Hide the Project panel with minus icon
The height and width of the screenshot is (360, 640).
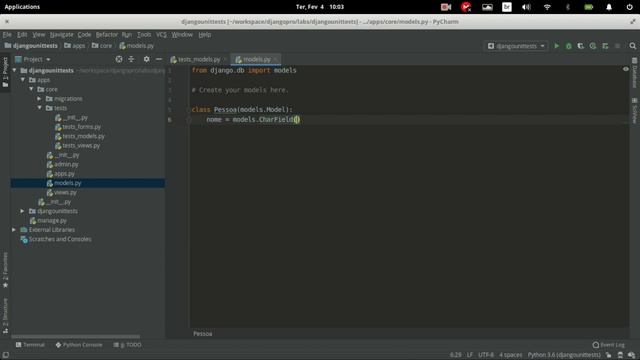click(x=159, y=59)
